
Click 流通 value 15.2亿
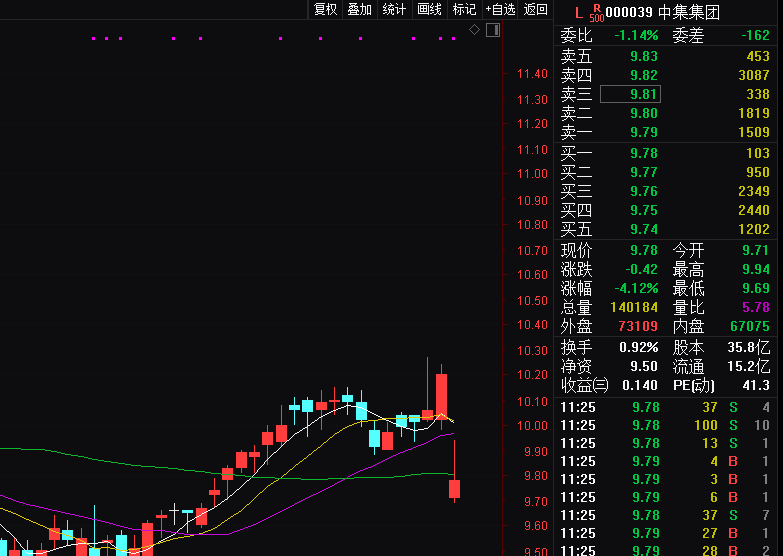(749, 366)
